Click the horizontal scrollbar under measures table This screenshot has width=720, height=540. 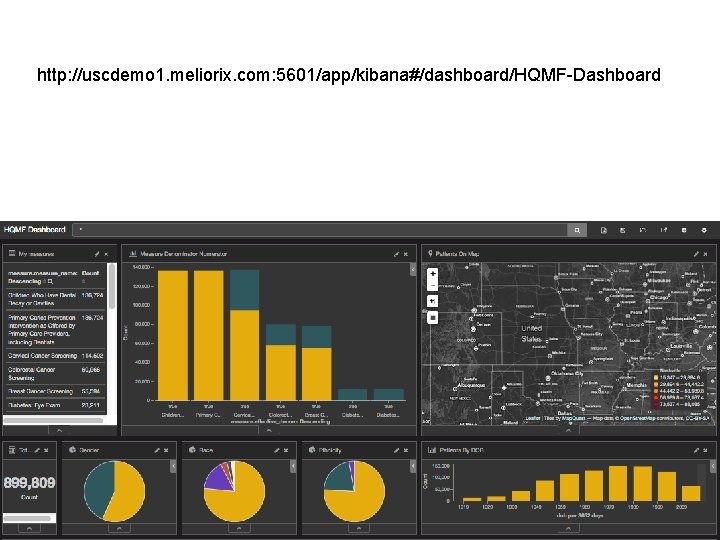pos(53,420)
